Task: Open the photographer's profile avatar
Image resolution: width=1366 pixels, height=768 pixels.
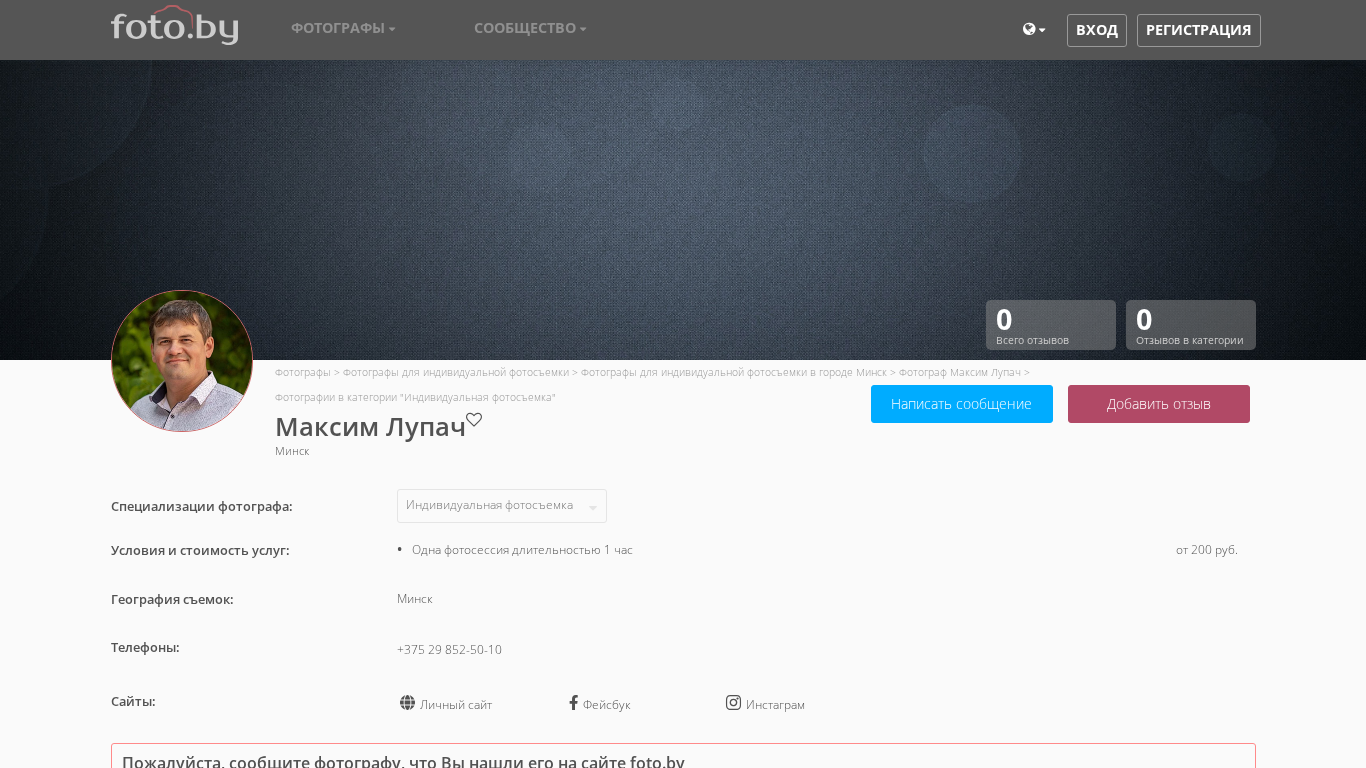Action: tap(182, 361)
